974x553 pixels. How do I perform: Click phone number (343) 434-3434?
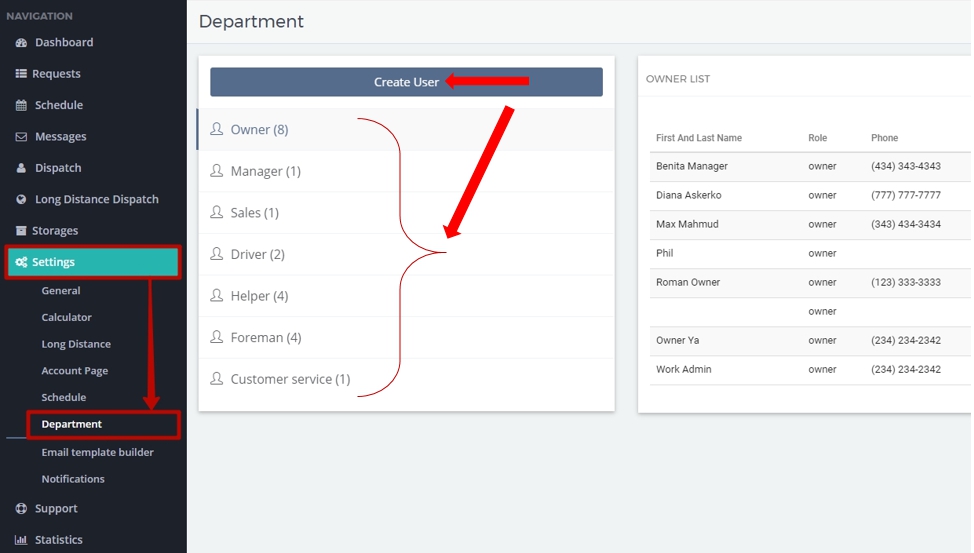click(x=906, y=224)
